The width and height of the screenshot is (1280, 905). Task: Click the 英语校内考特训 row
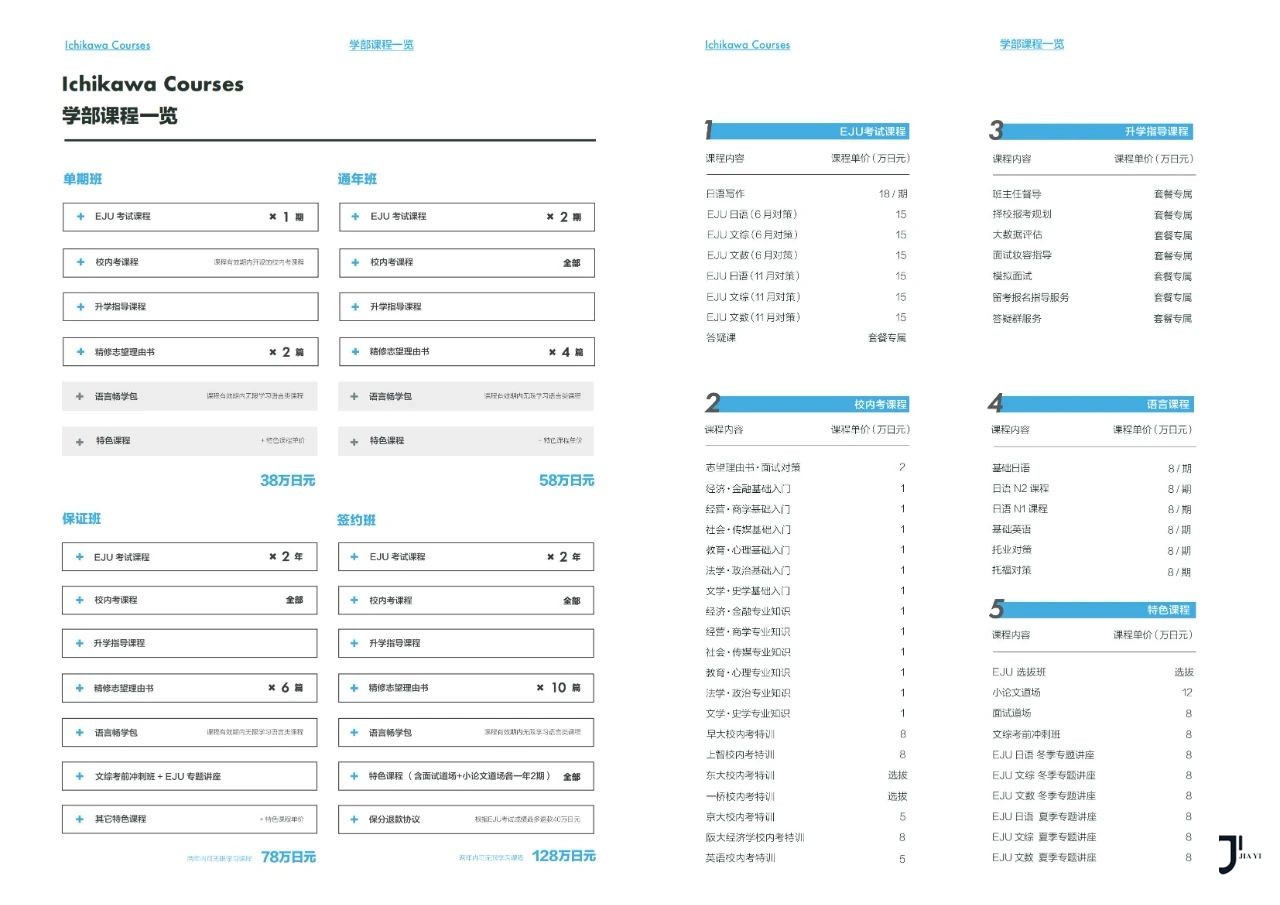807,858
